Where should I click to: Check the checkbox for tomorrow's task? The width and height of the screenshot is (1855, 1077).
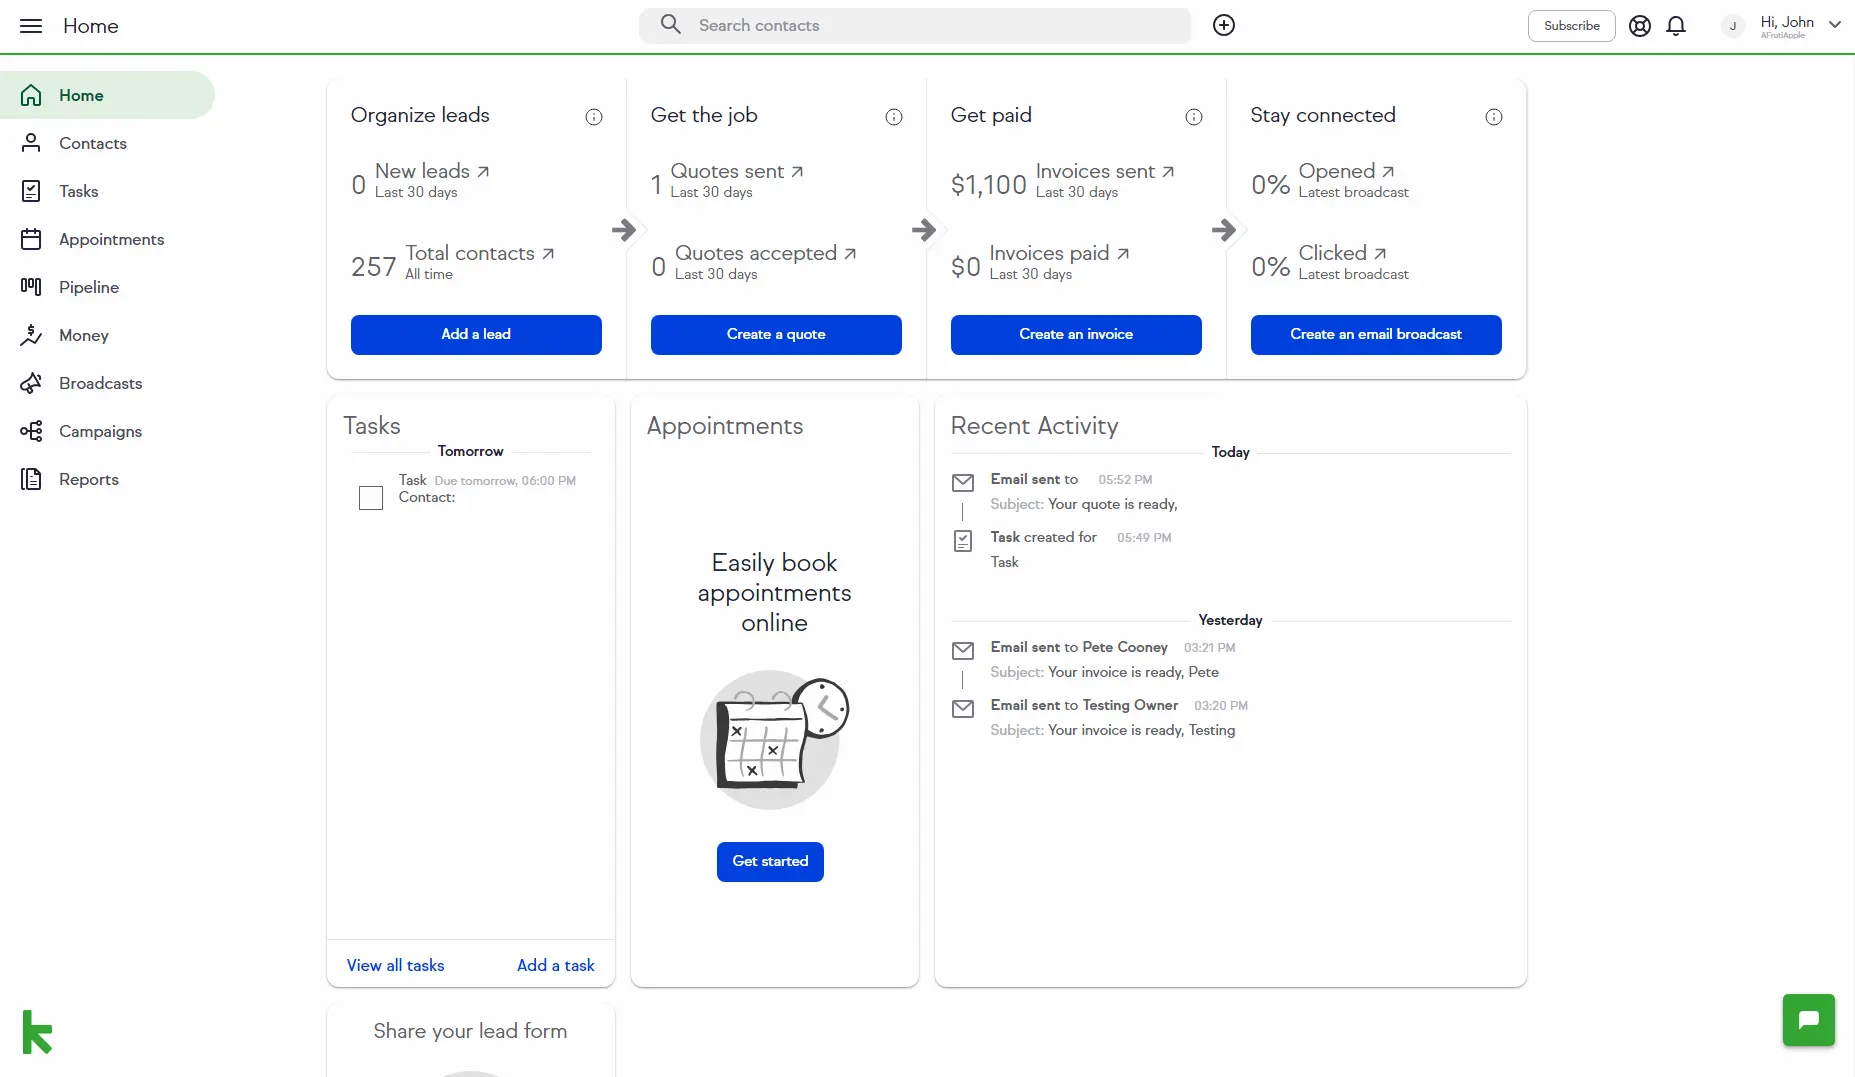click(x=371, y=498)
